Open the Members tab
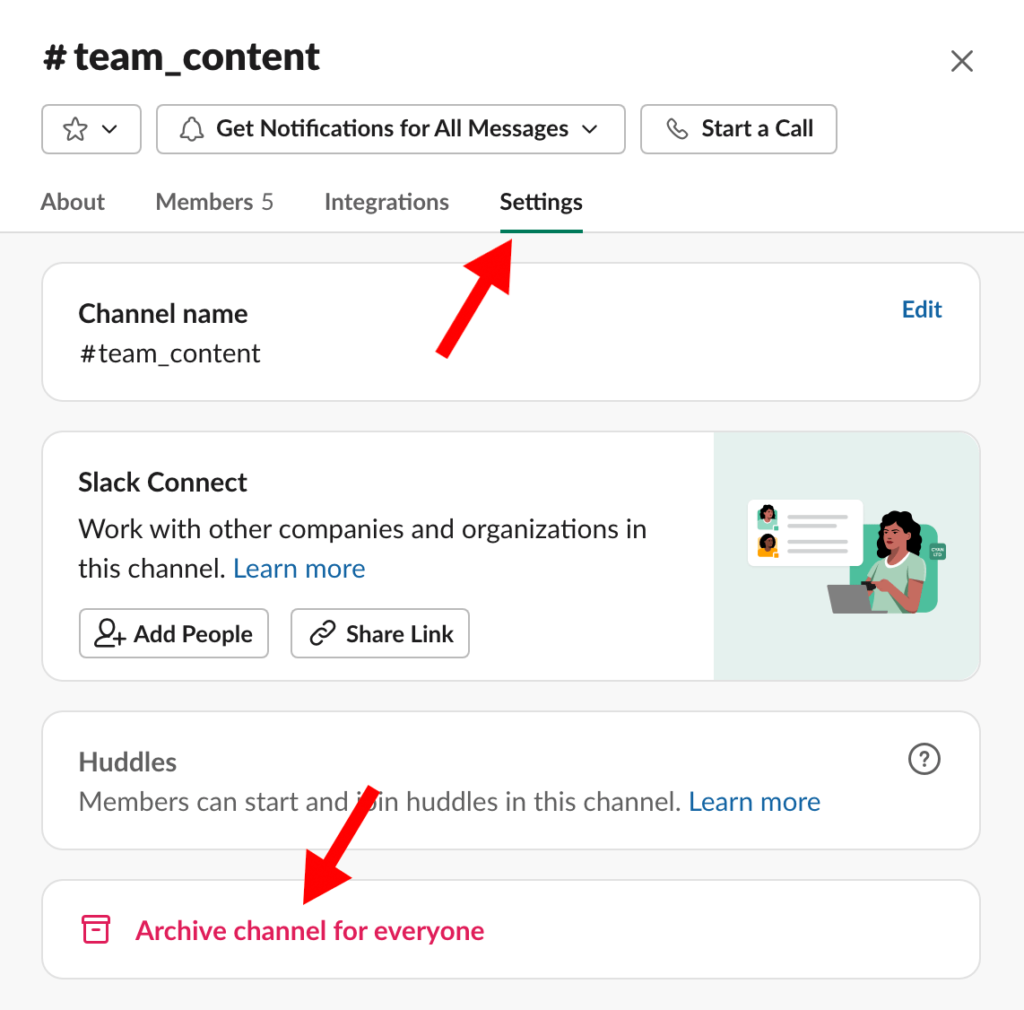Screen dimensions: 1024x1010 [214, 202]
